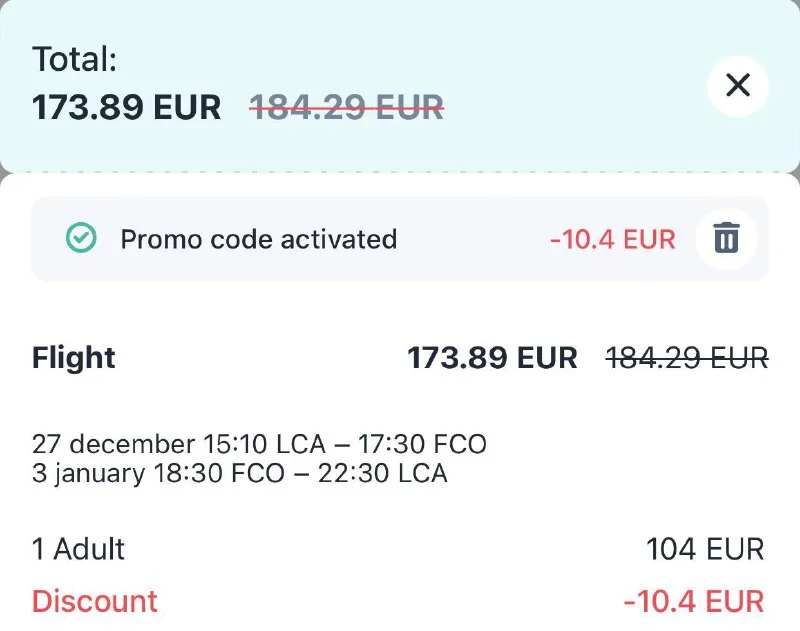Click the "Flight" section heading
The width and height of the screenshot is (800, 631).
[x=74, y=357]
